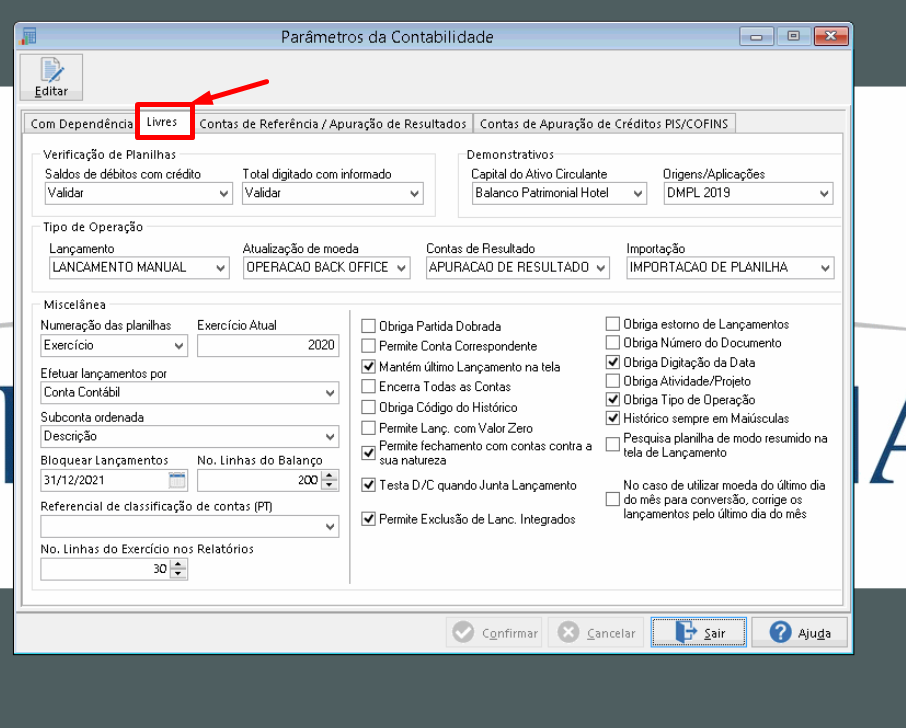Click the Ajuda help button

(x=800, y=633)
